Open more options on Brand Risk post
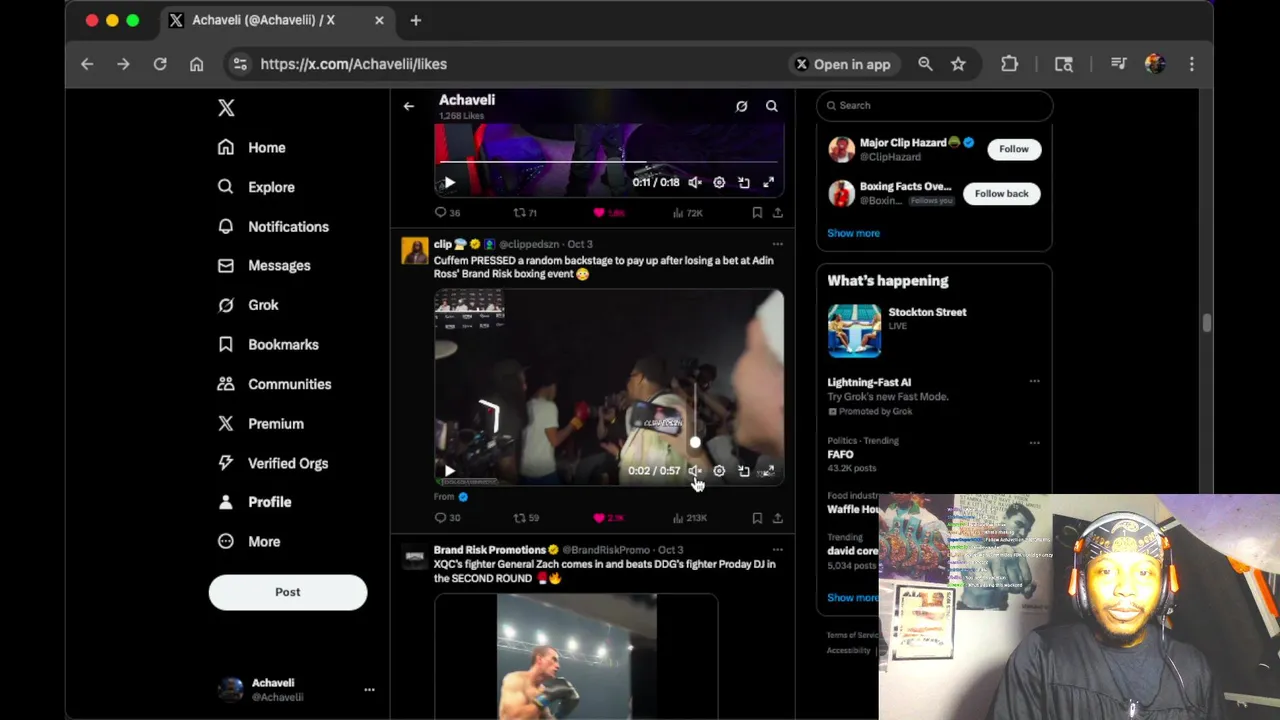The image size is (1280, 720). (x=777, y=550)
